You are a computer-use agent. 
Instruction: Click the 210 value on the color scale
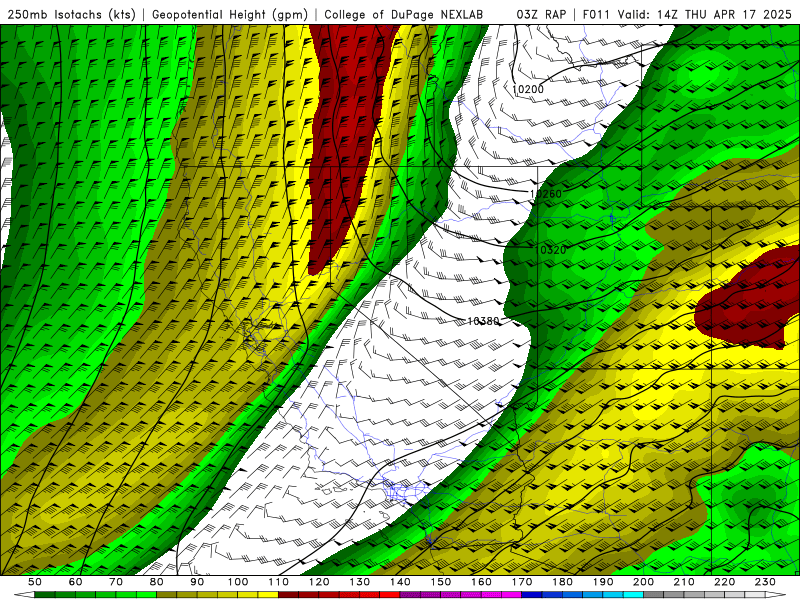coord(684,582)
